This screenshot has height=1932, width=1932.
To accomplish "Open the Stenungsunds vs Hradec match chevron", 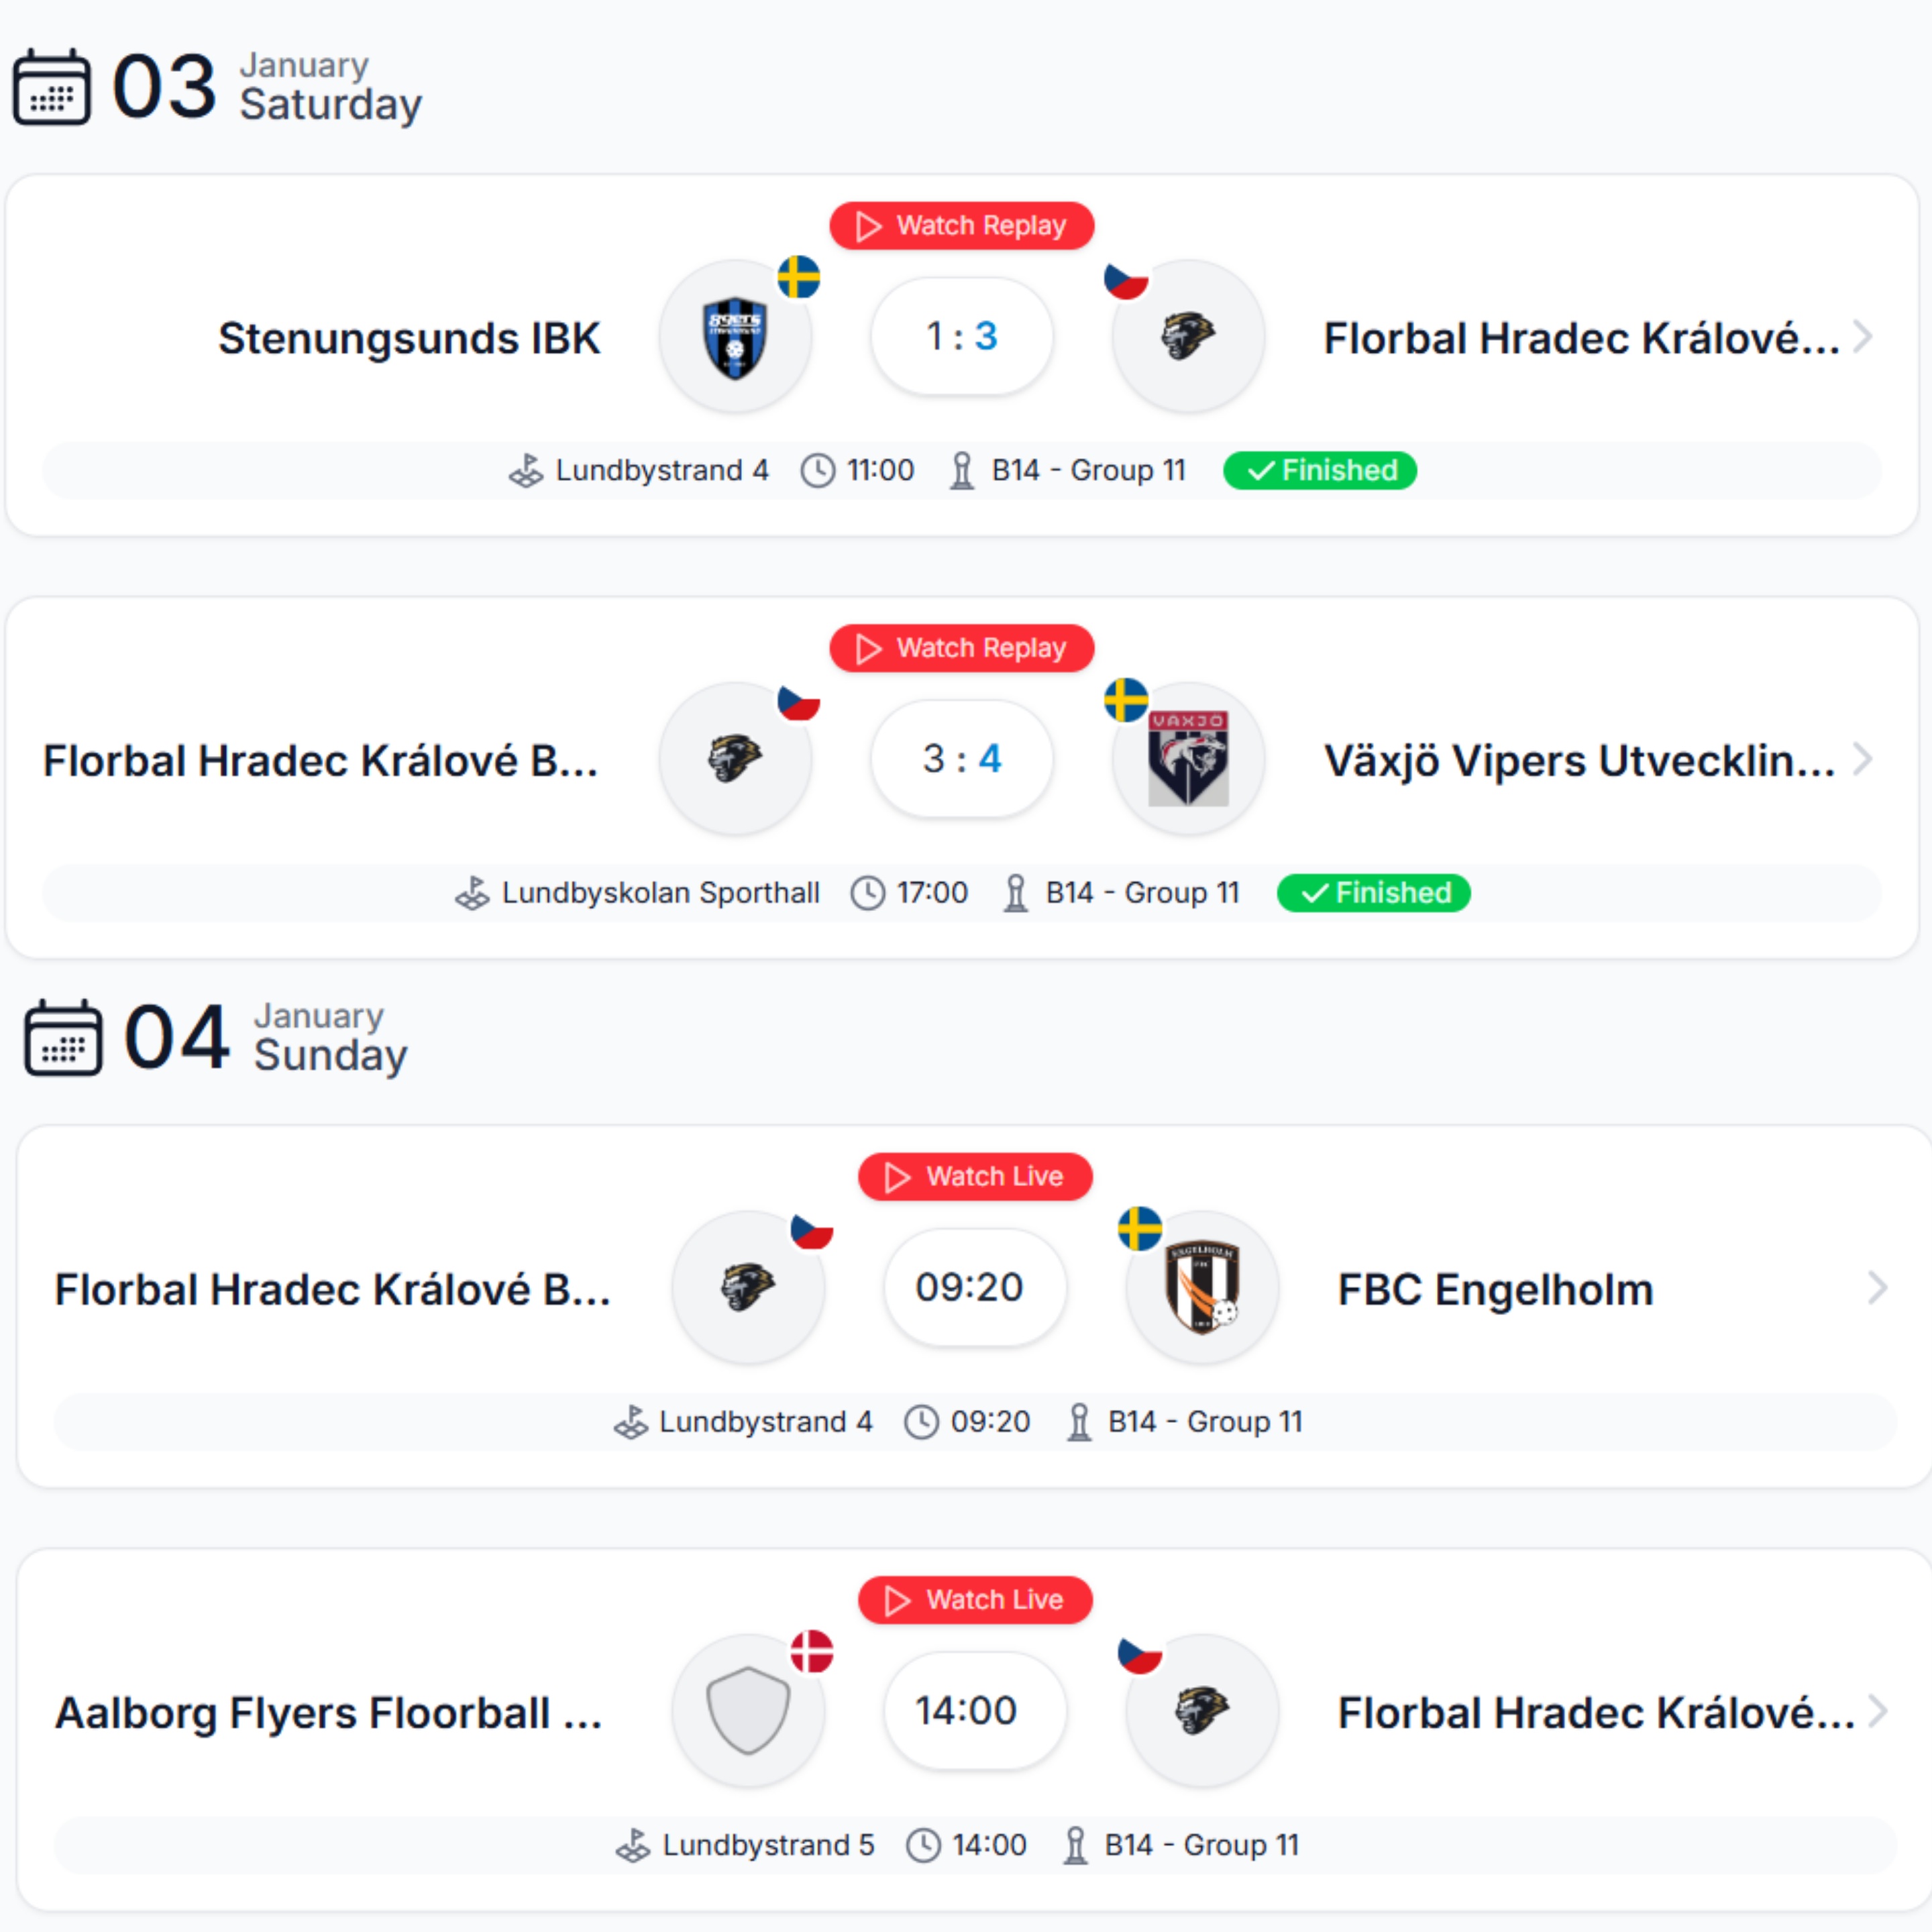I will pos(1862,337).
